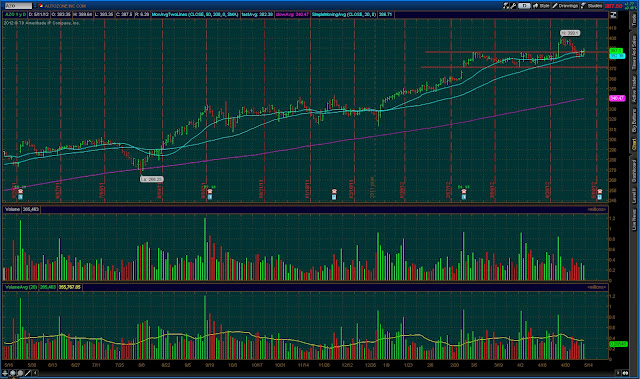Click the symbol input field showing AZO
640x379 pixels.
pyautogui.click(x=18, y=6)
